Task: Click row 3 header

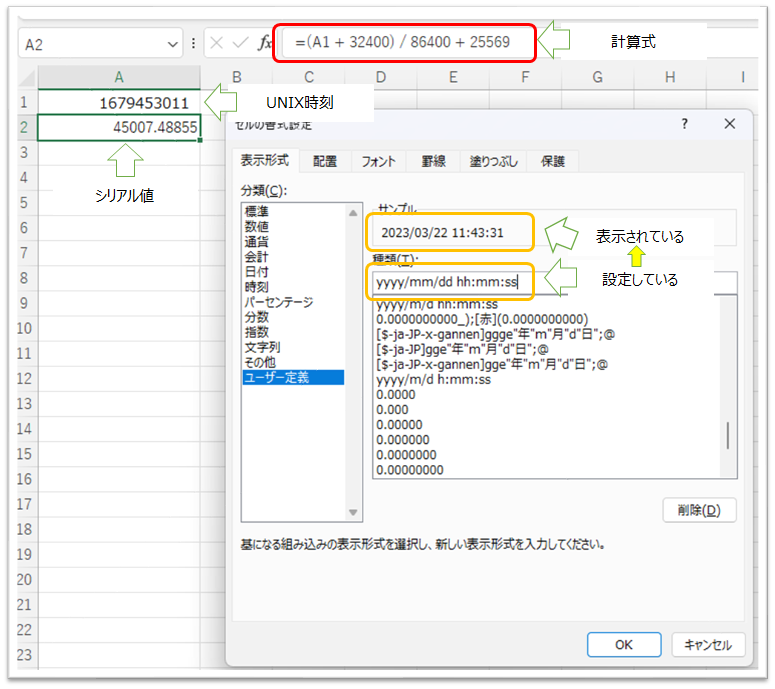Action: [x=25, y=152]
